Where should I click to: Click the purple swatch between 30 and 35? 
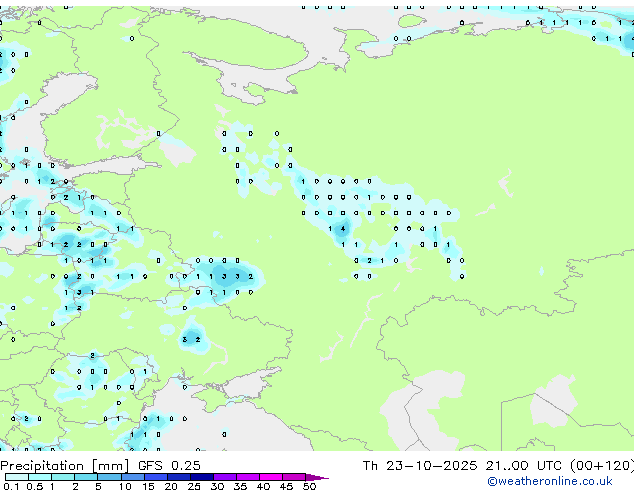[x=225, y=477]
